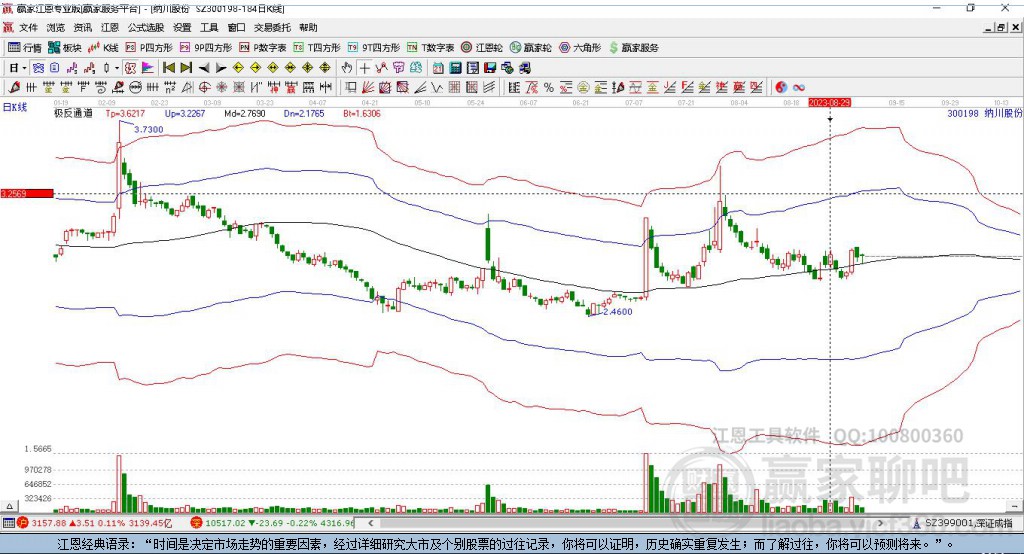Click the bottom-left up triangle button
Screen dimensions: 1024x554
[9, 506]
